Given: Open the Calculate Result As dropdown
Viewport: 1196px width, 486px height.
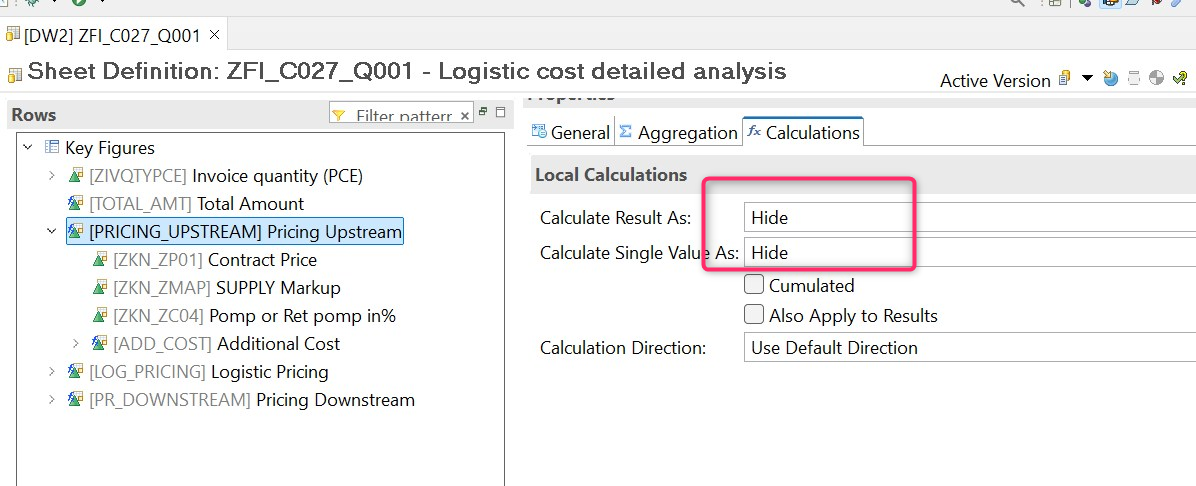Looking at the screenshot, I should [x=968, y=217].
